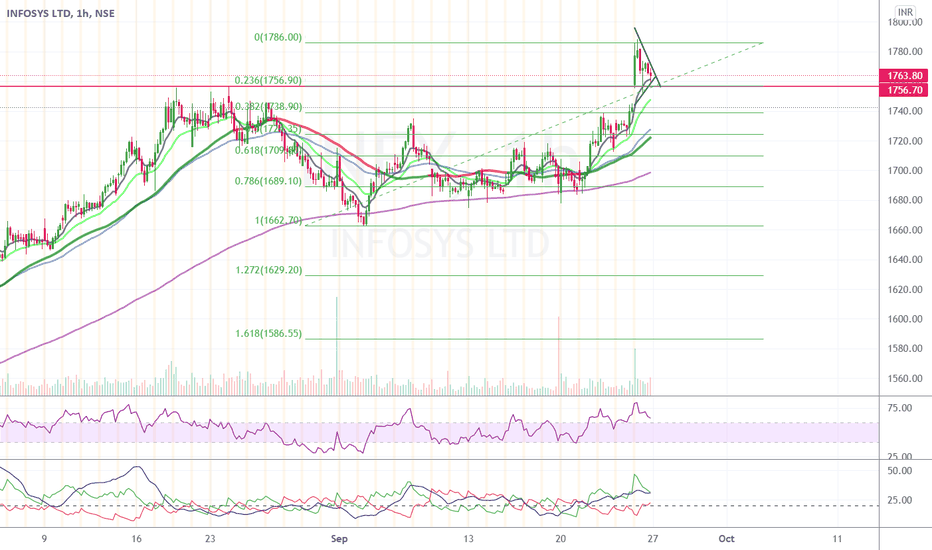Click the 1620.00 price axis label
The width and height of the screenshot is (932, 550).
(x=905, y=290)
